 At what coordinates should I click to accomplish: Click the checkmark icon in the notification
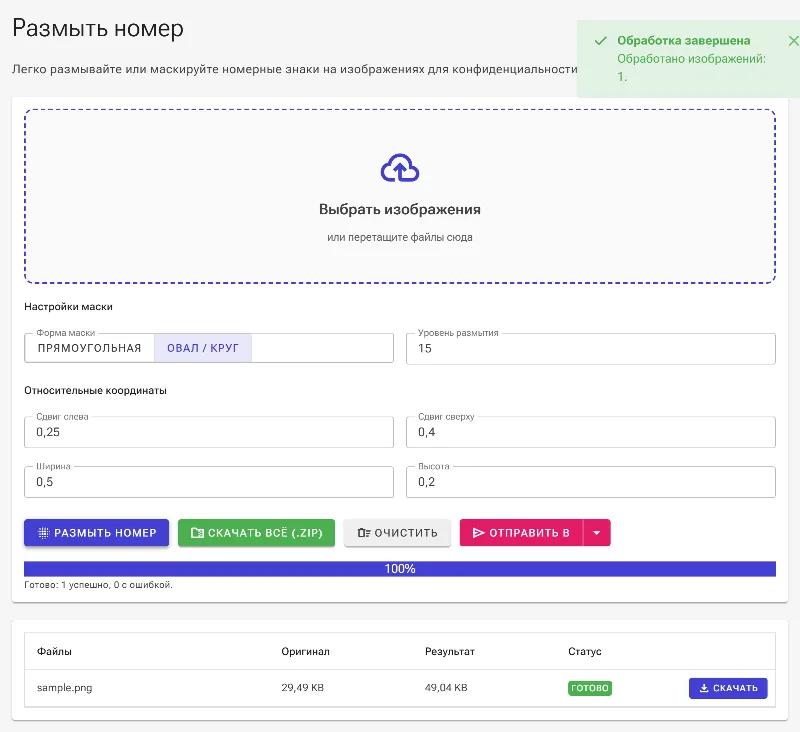click(601, 41)
